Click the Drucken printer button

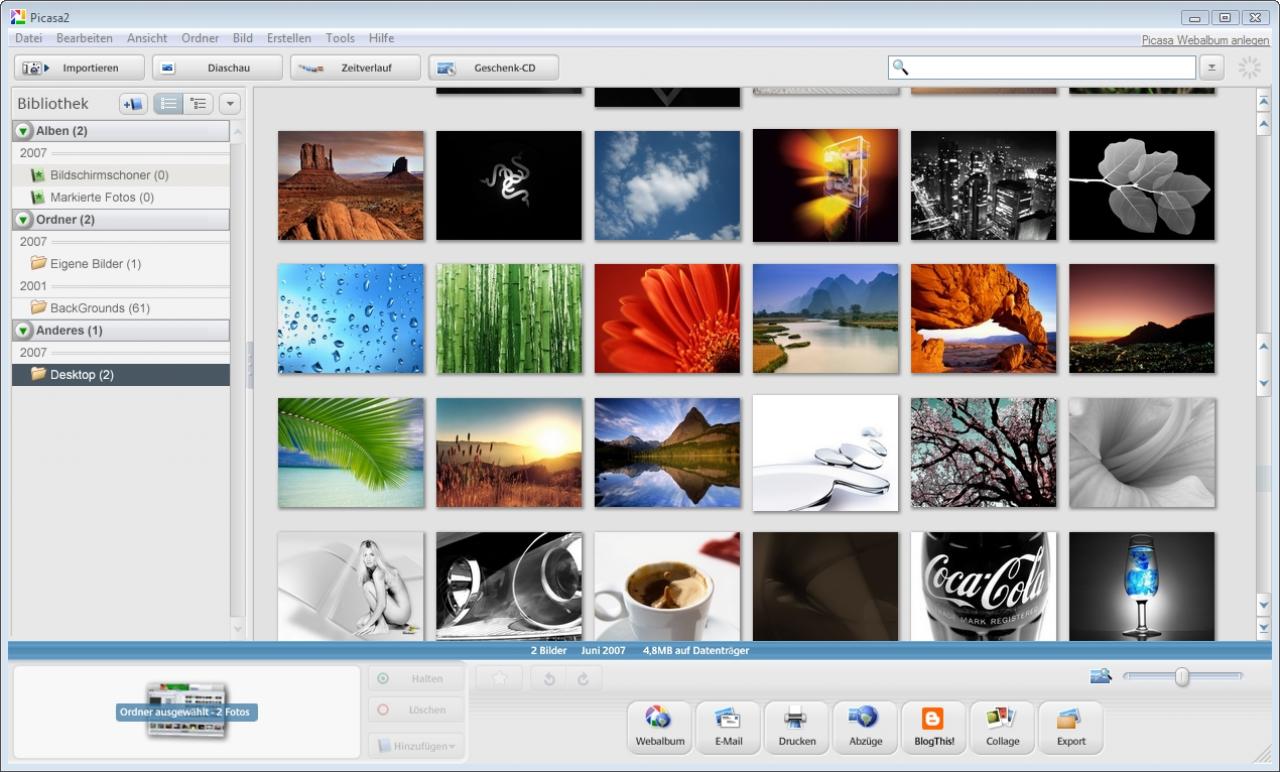797,727
